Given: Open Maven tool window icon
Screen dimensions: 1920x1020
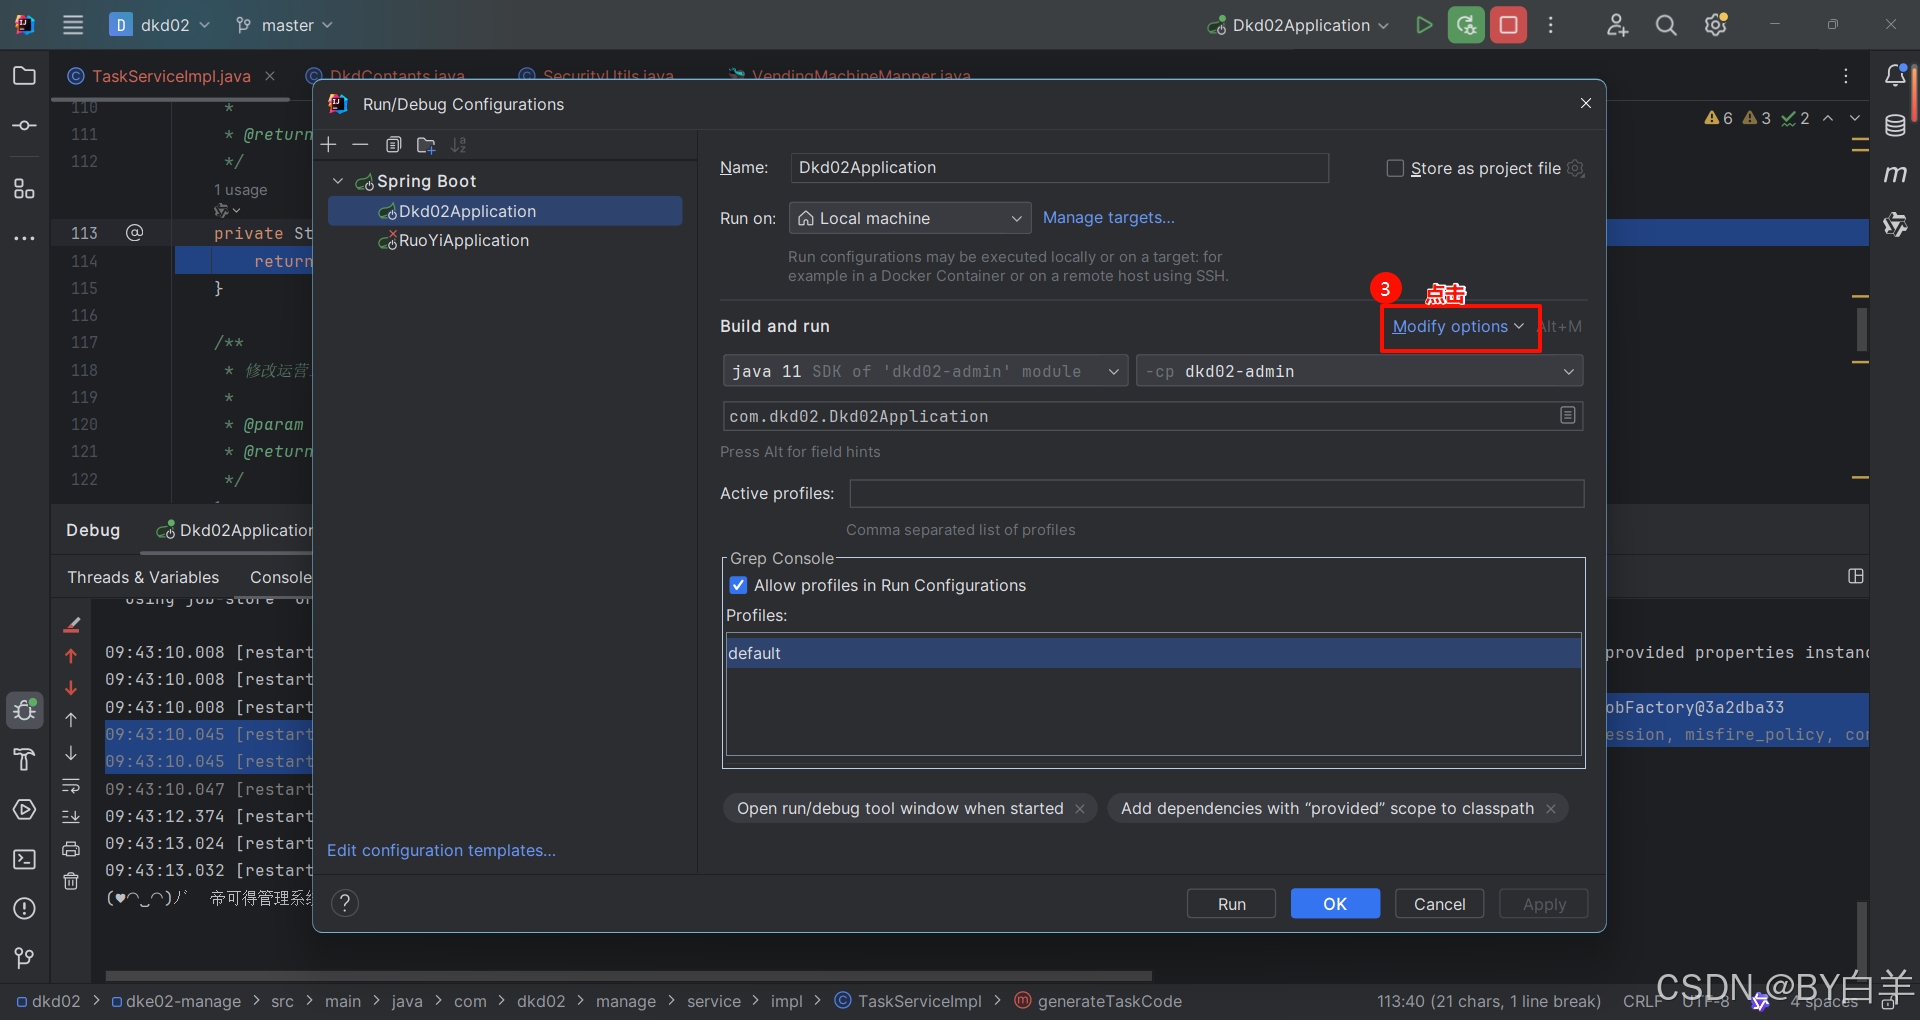Looking at the screenshot, I should [1895, 174].
